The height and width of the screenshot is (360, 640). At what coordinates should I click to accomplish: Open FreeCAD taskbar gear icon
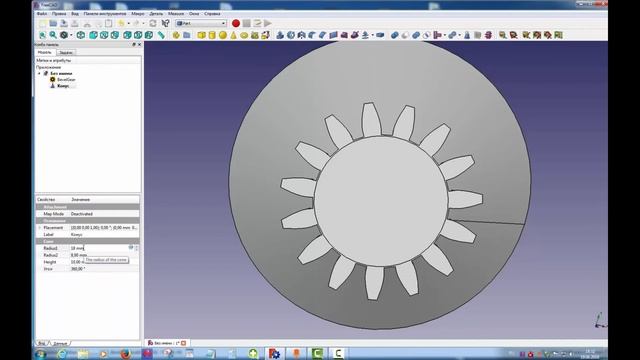click(274, 353)
